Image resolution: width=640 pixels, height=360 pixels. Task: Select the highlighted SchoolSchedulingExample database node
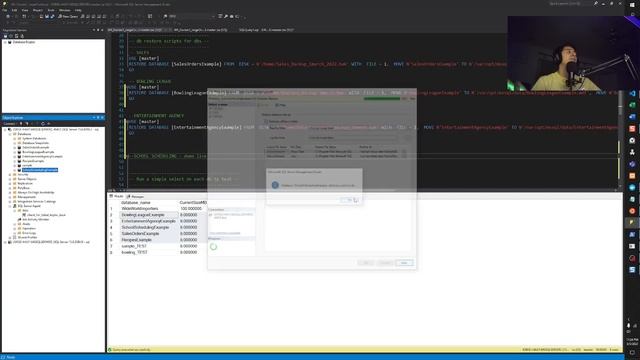[x=40, y=170]
